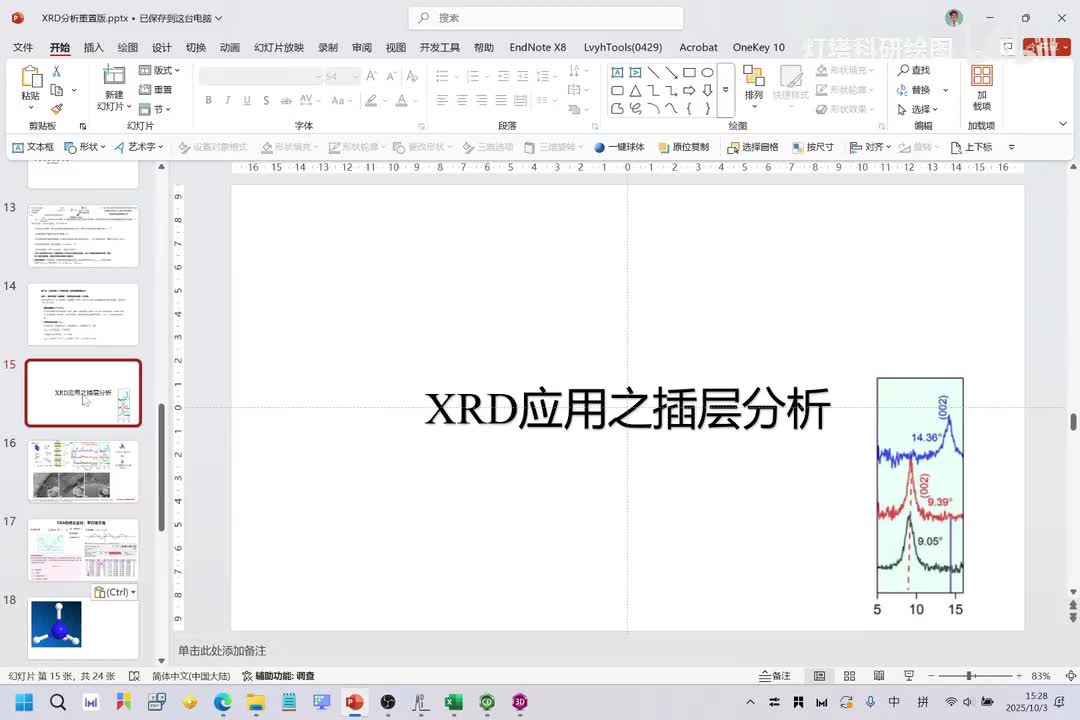Expand the shapes gallery more arrow
Image resolution: width=1080 pixels, height=720 pixels.
click(725, 90)
